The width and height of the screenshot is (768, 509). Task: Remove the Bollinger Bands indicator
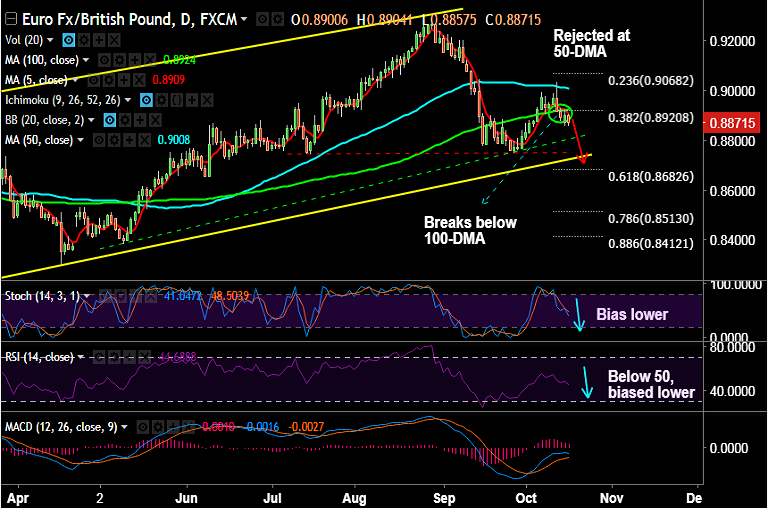(x=155, y=120)
